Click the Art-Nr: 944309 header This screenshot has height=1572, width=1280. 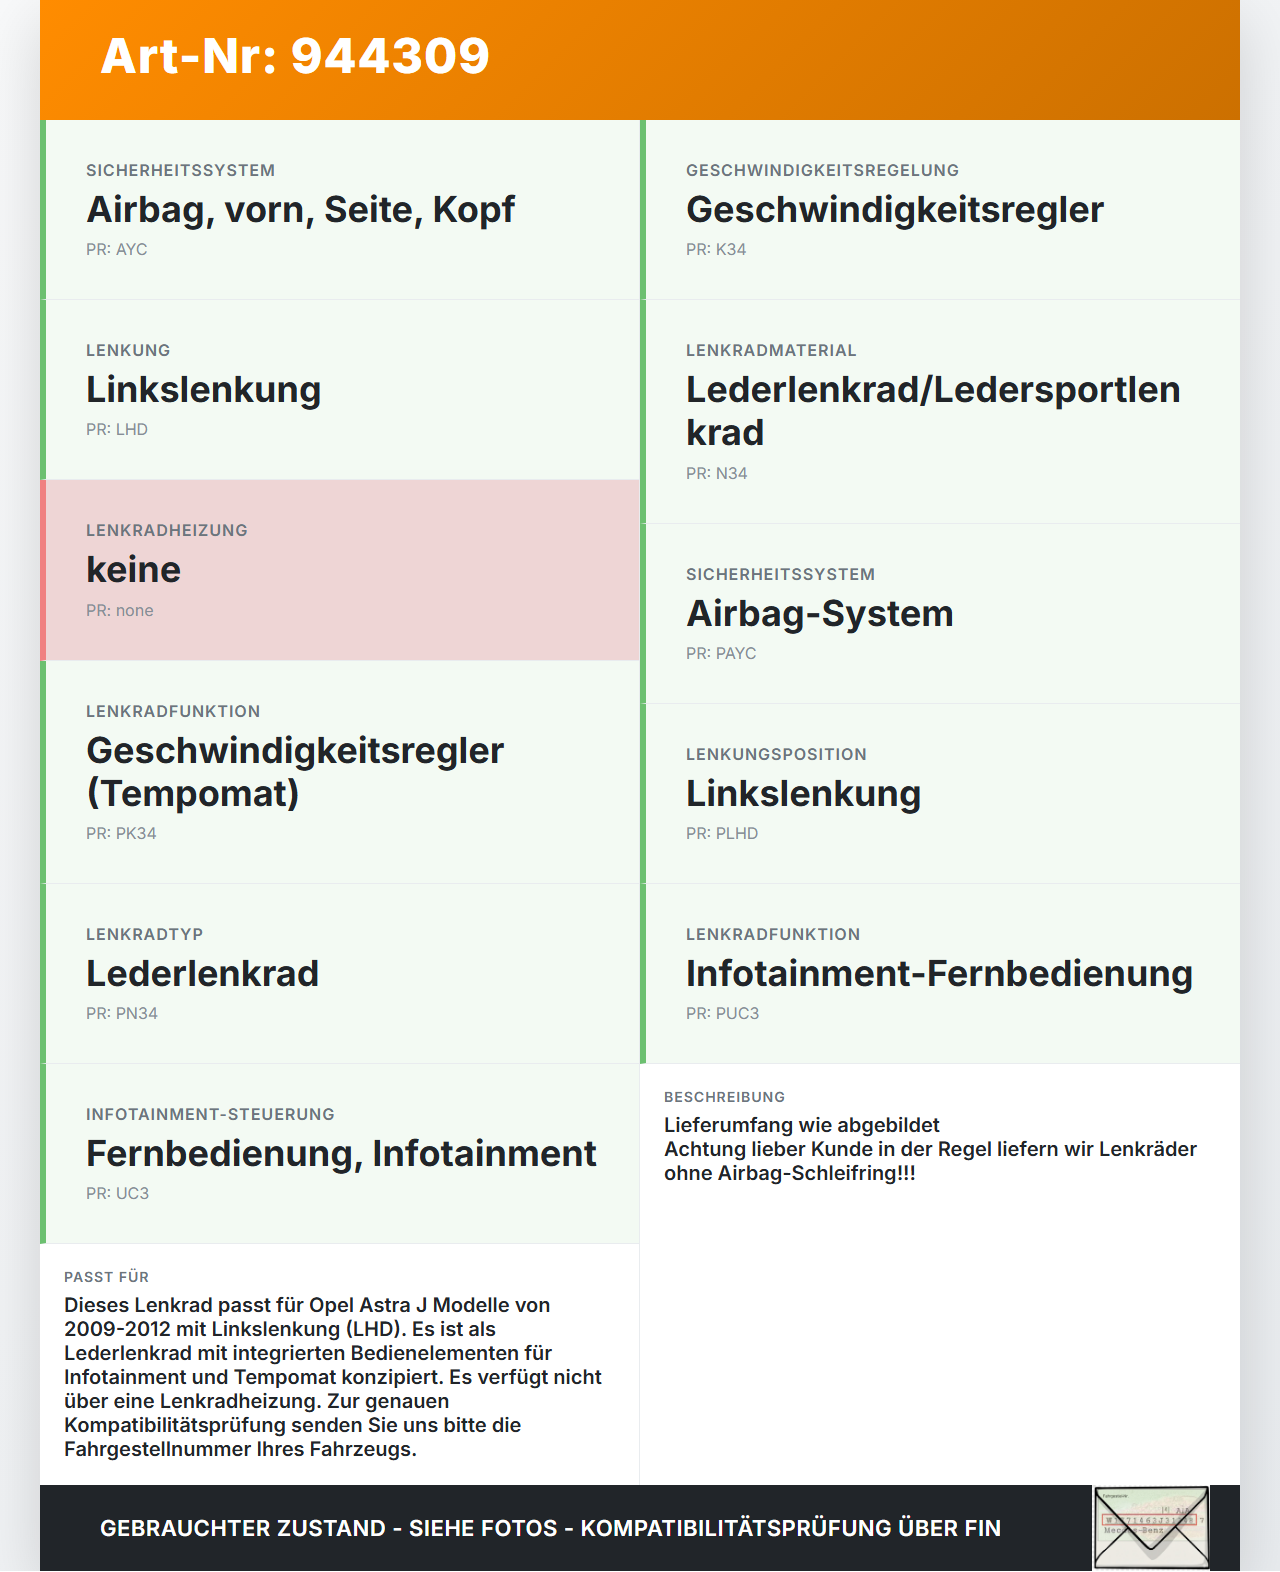(295, 56)
